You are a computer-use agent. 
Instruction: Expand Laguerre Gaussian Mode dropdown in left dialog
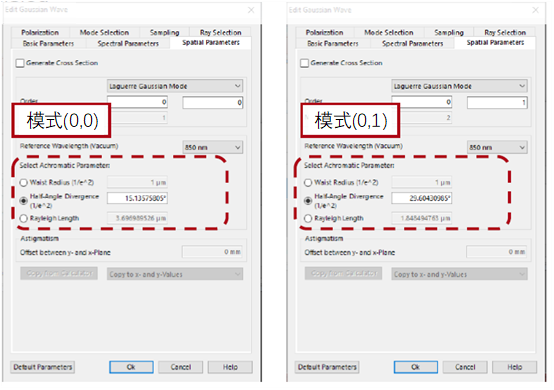[175, 86]
